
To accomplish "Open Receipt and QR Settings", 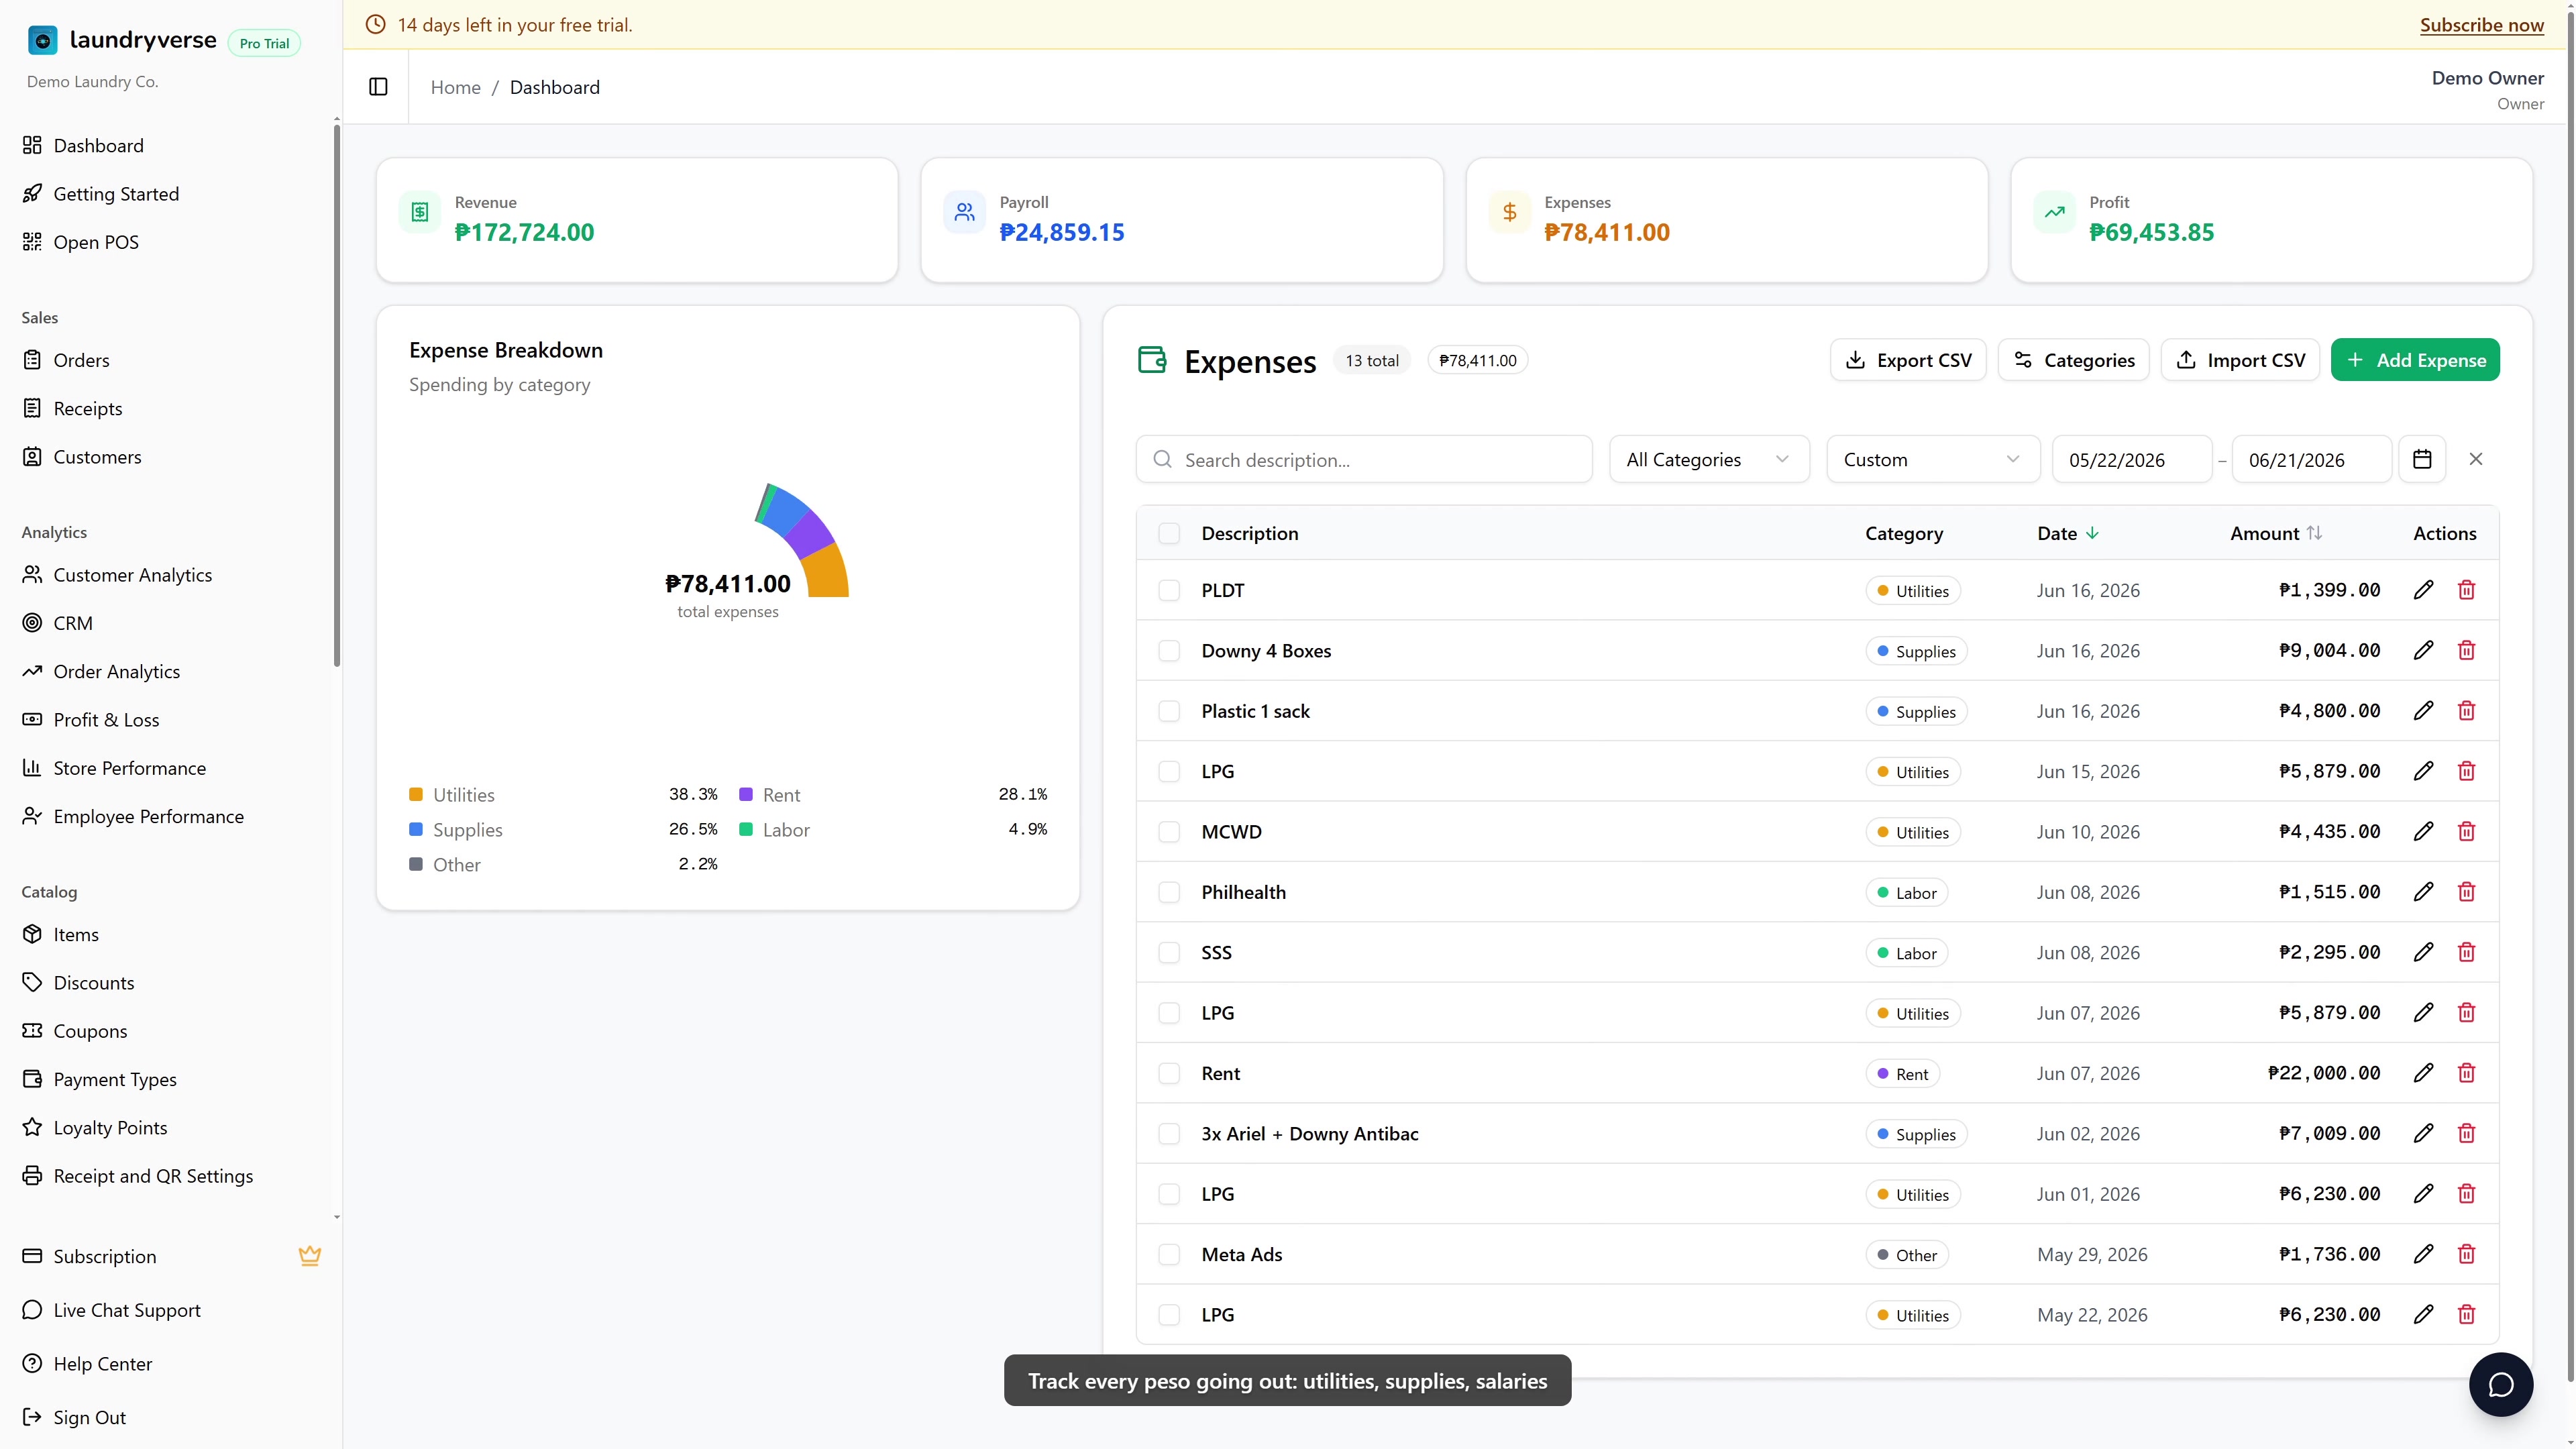I will coord(153,1176).
